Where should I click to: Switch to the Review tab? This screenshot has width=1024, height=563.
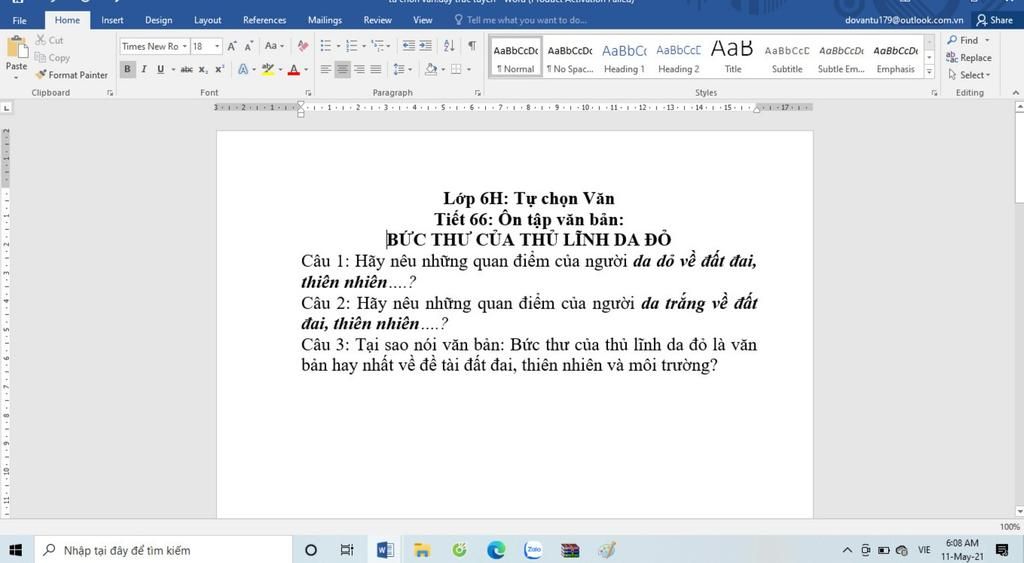(x=377, y=20)
